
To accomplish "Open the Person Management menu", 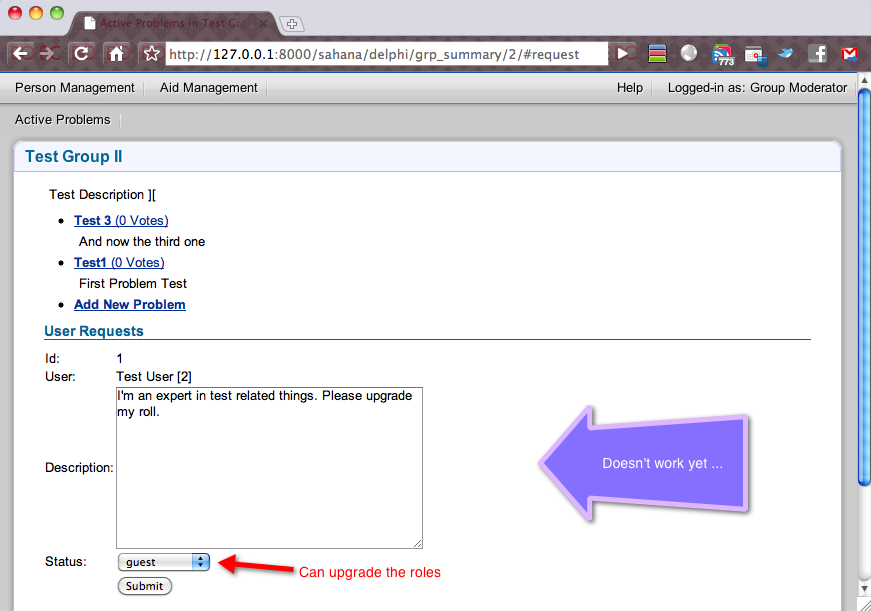I will pyautogui.click(x=75, y=88).
